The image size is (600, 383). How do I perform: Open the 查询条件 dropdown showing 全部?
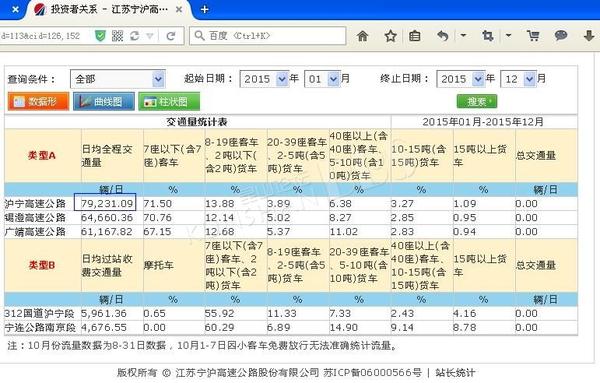(x=118, y=79)
